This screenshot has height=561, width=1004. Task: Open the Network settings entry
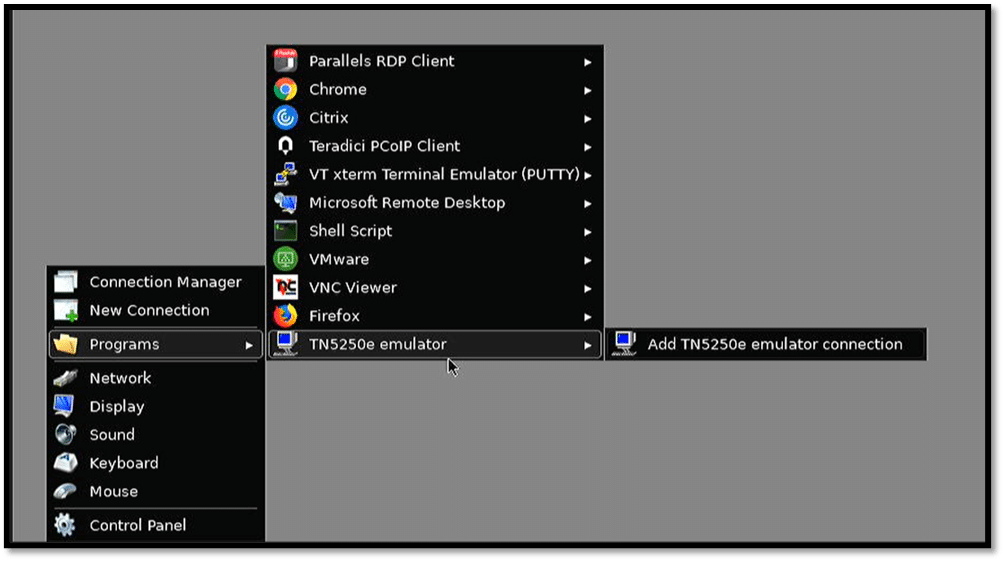156,378
